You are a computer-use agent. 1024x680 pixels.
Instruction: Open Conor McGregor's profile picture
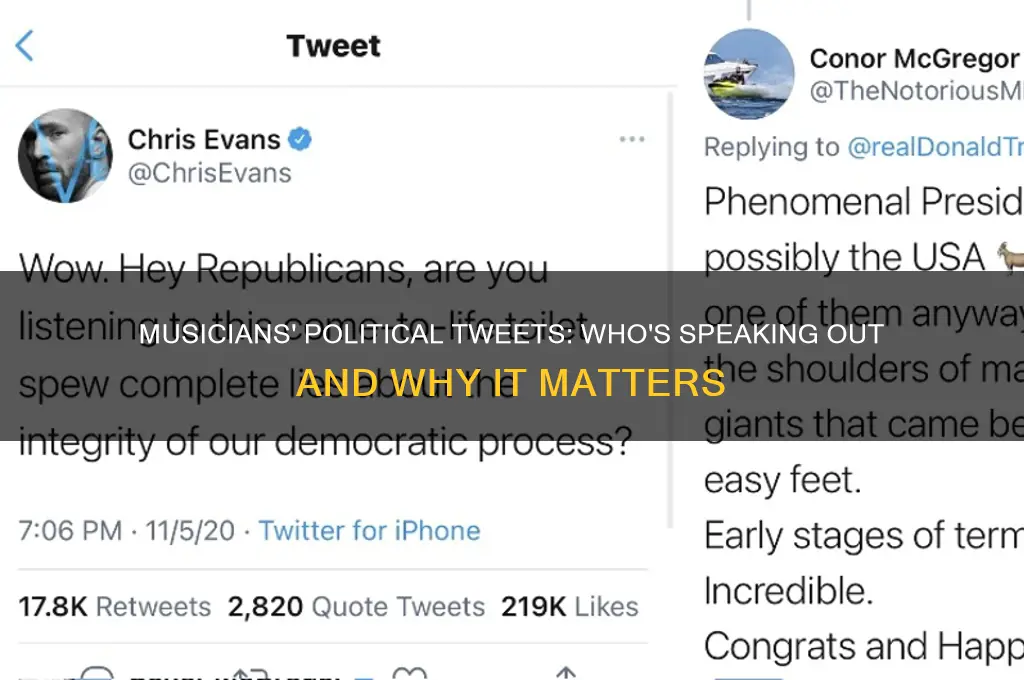(748, 74)
